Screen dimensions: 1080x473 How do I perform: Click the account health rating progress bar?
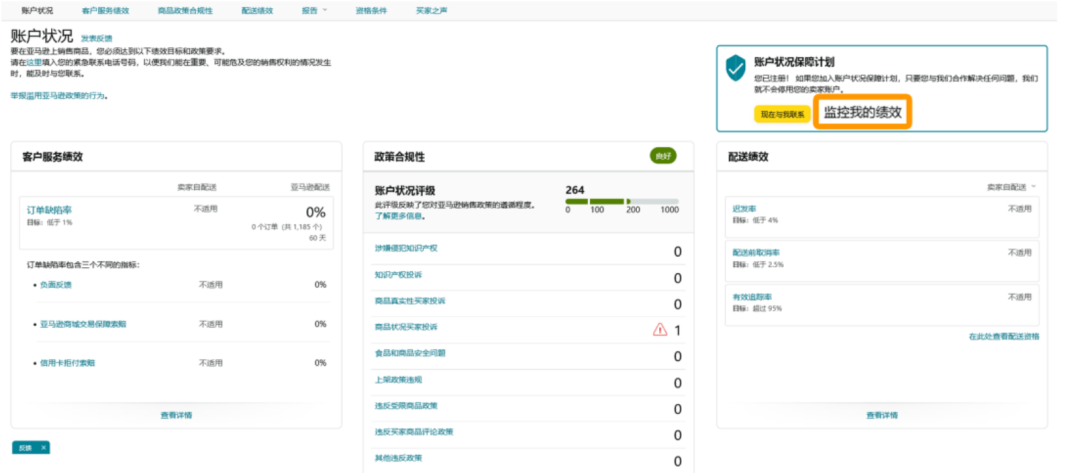tap(622, 202)
